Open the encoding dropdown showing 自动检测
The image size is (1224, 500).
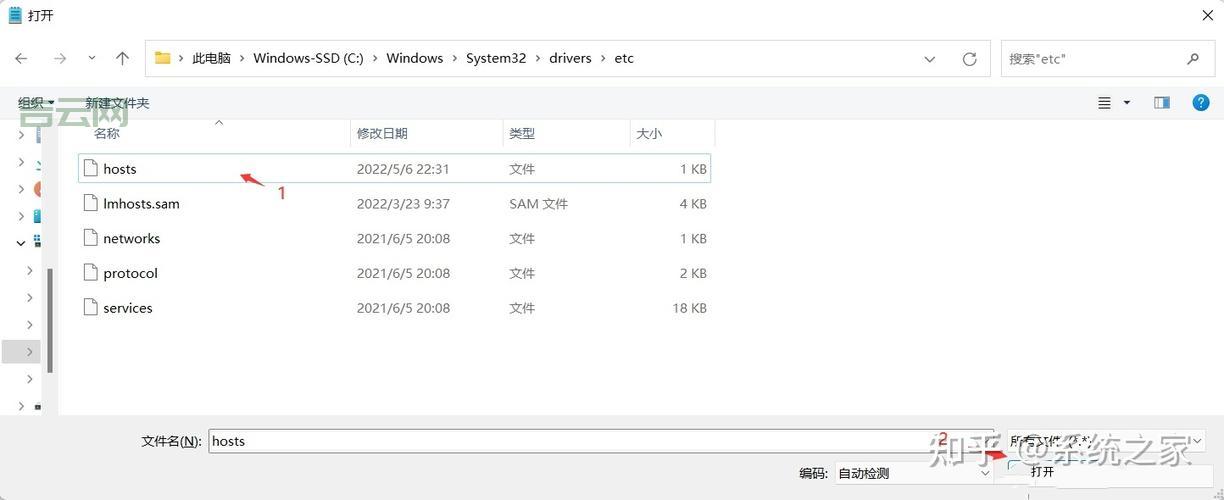tap(913, 473)
